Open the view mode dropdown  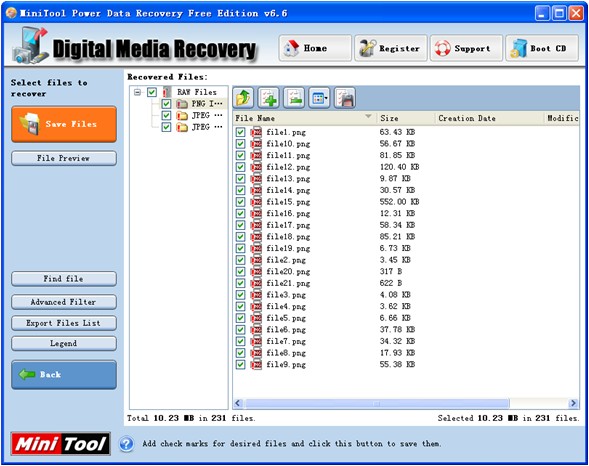pos(319,98)
